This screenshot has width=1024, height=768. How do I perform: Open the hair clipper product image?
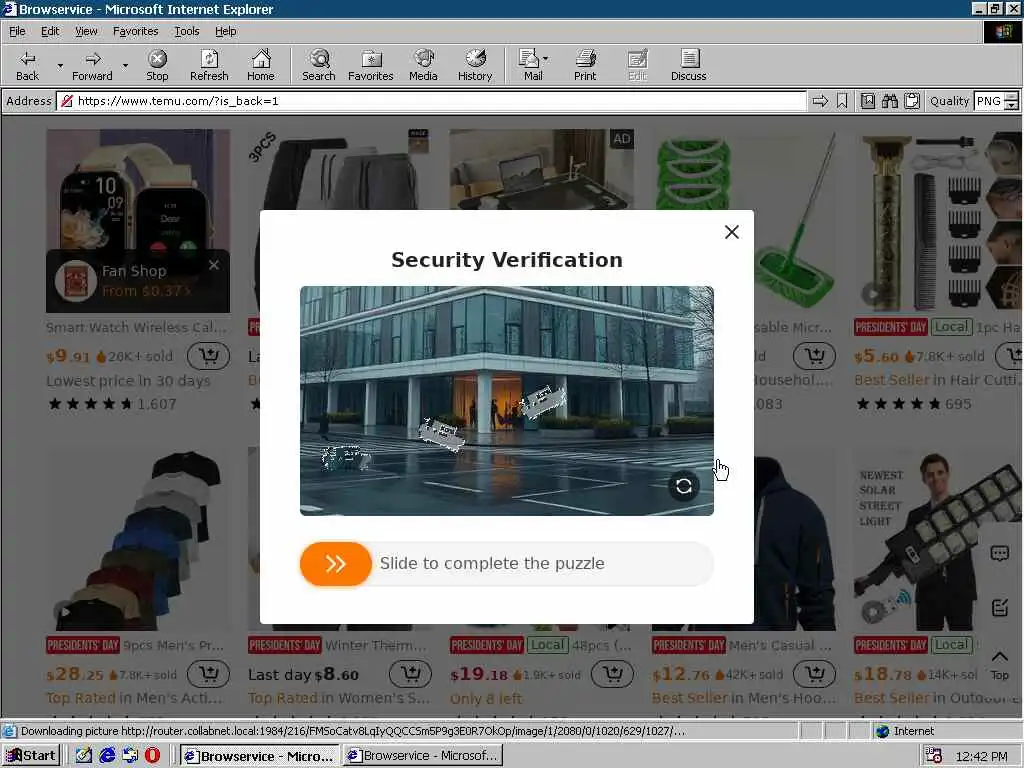[x=939, y=221]
